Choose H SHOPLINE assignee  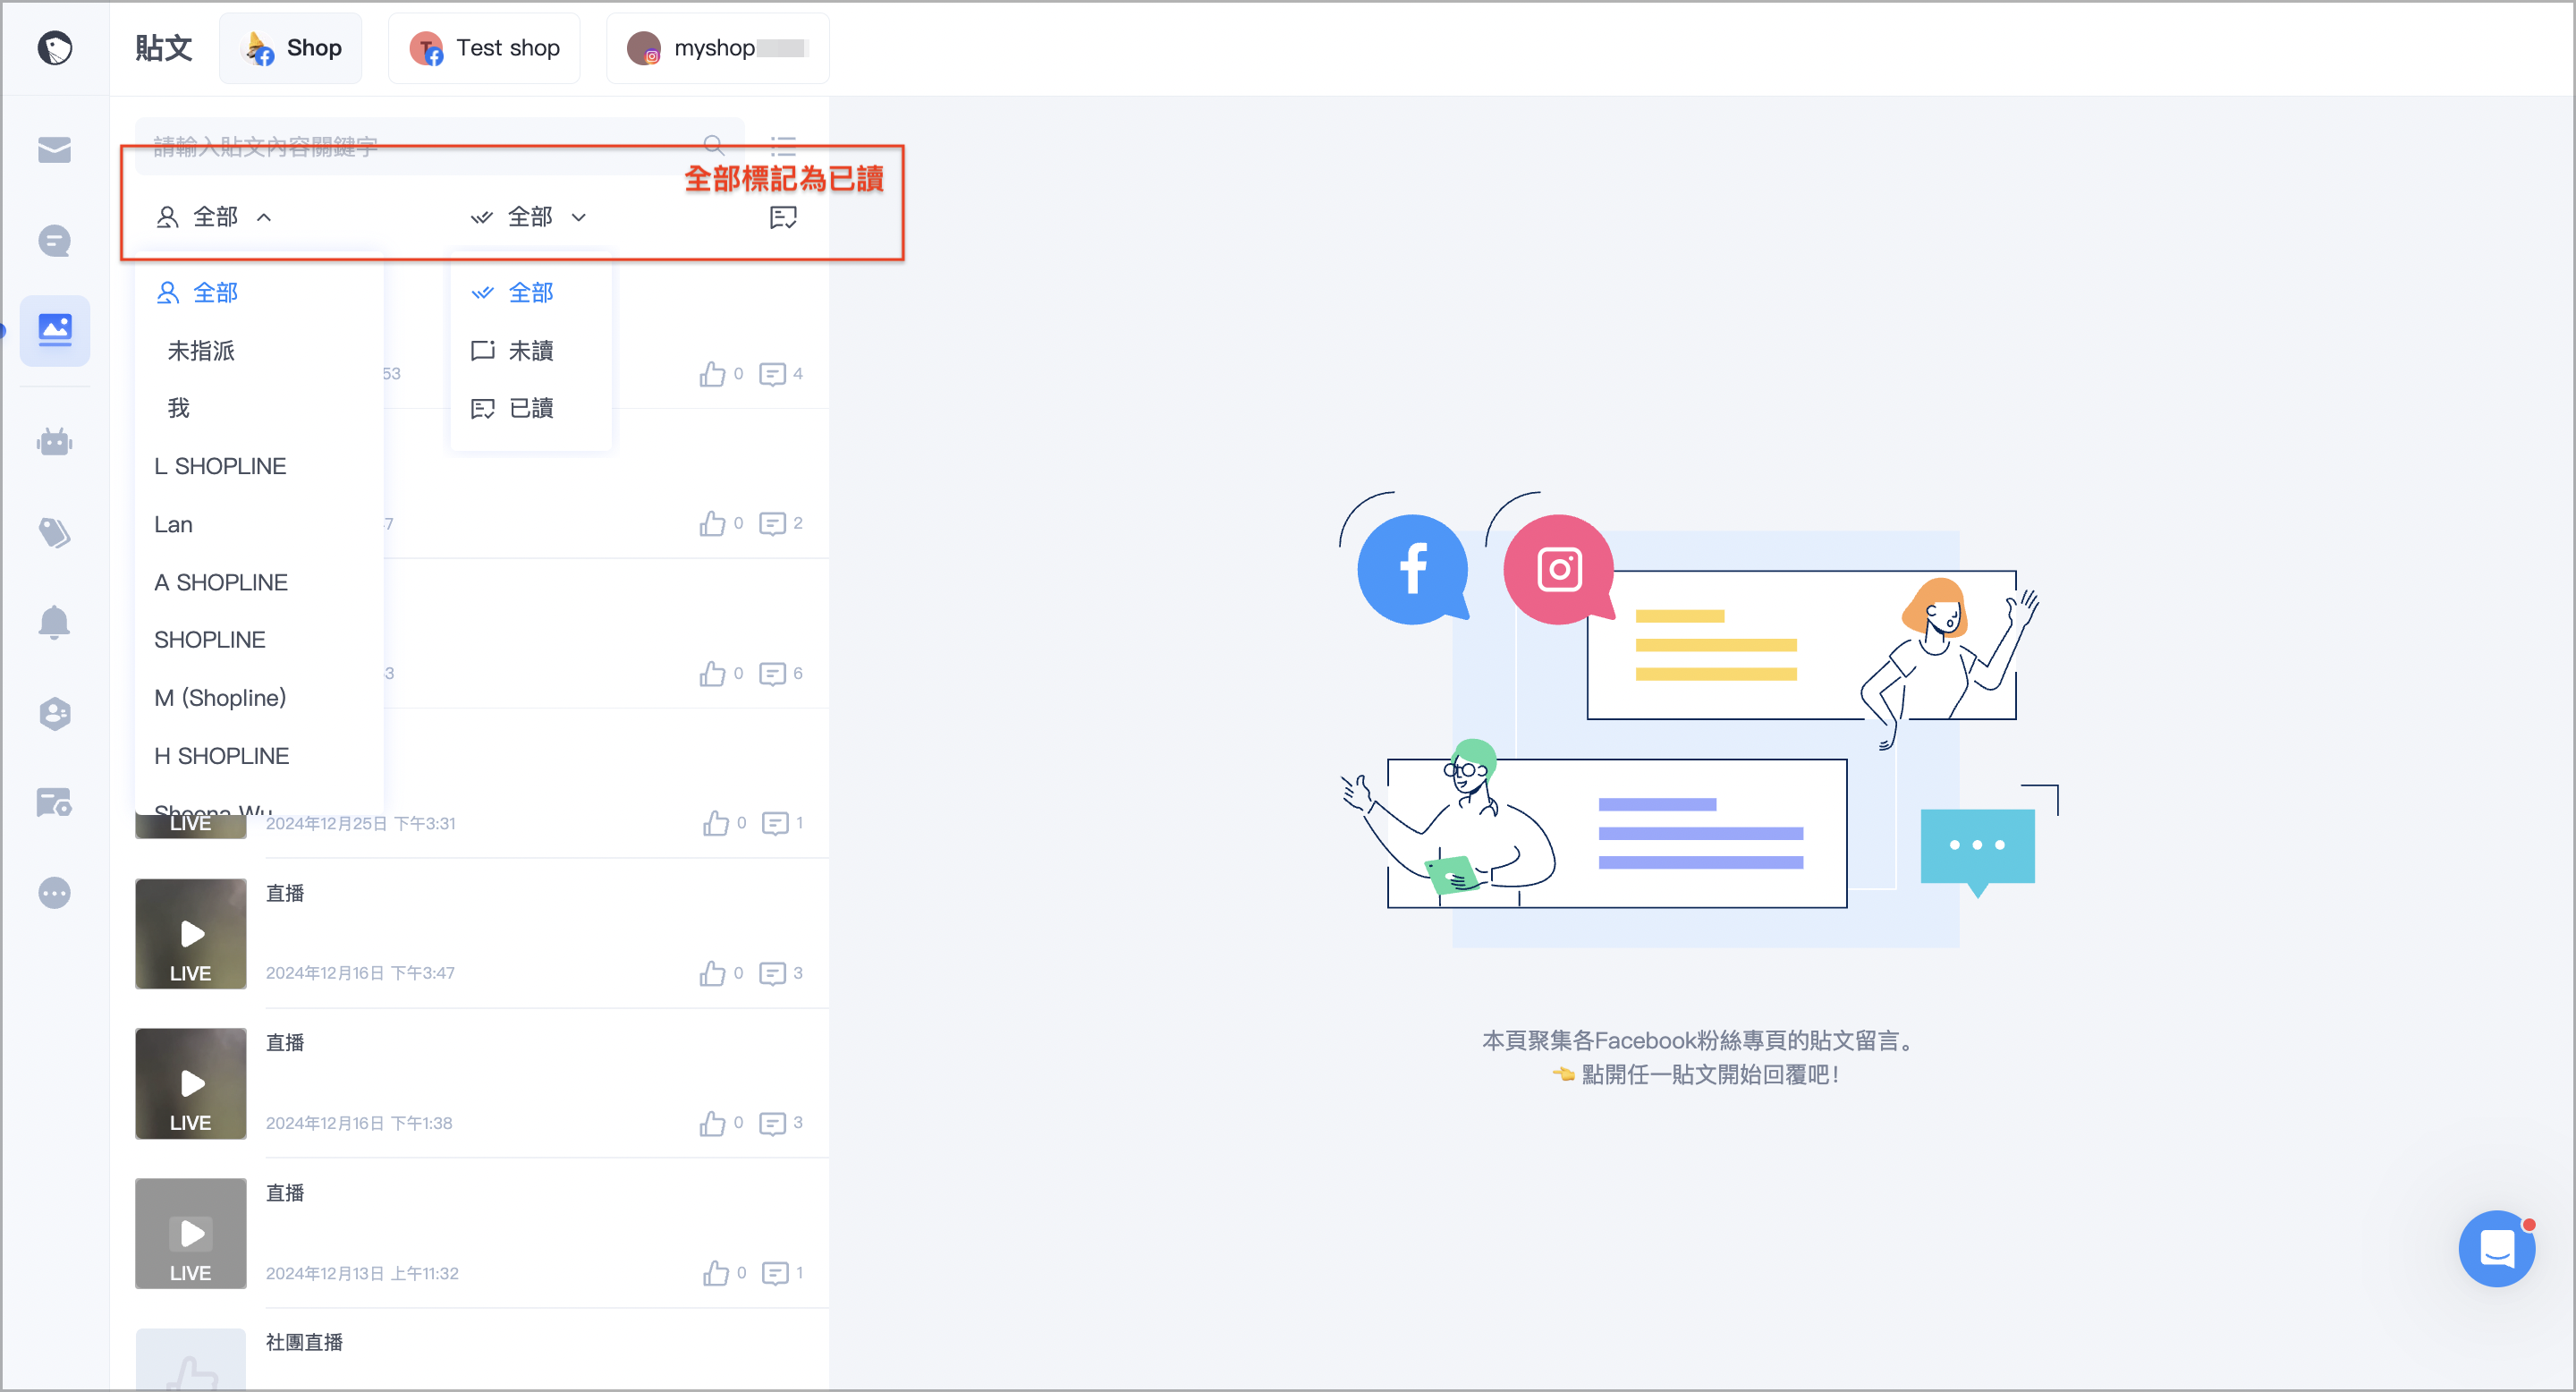259,755
